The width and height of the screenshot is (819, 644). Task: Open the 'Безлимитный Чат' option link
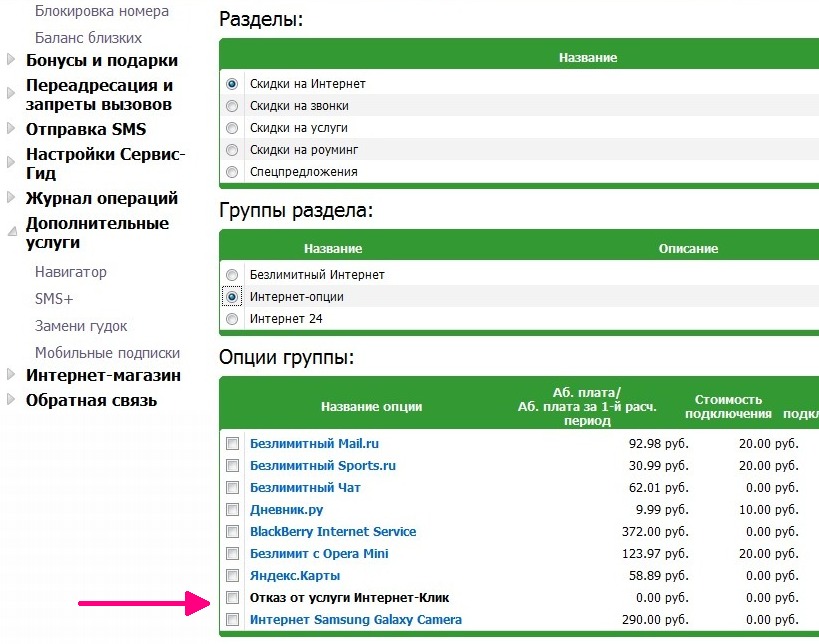click(305, 487)
